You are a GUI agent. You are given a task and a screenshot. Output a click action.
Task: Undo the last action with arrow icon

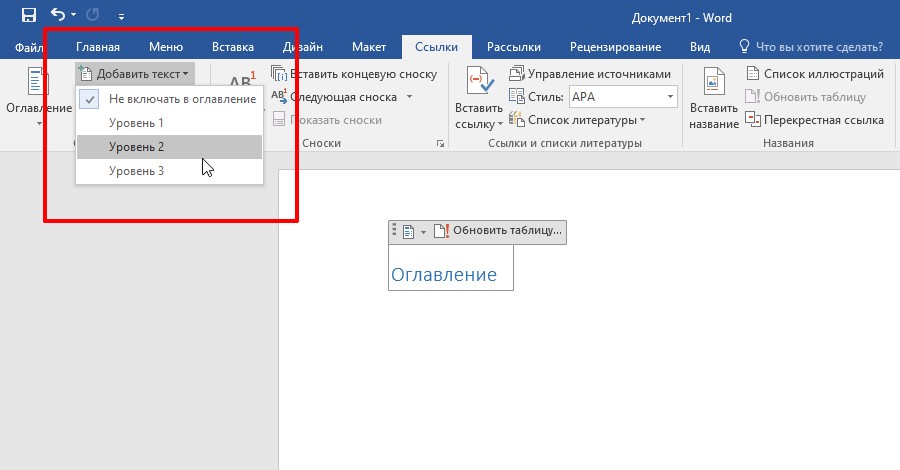click(57, 14)
